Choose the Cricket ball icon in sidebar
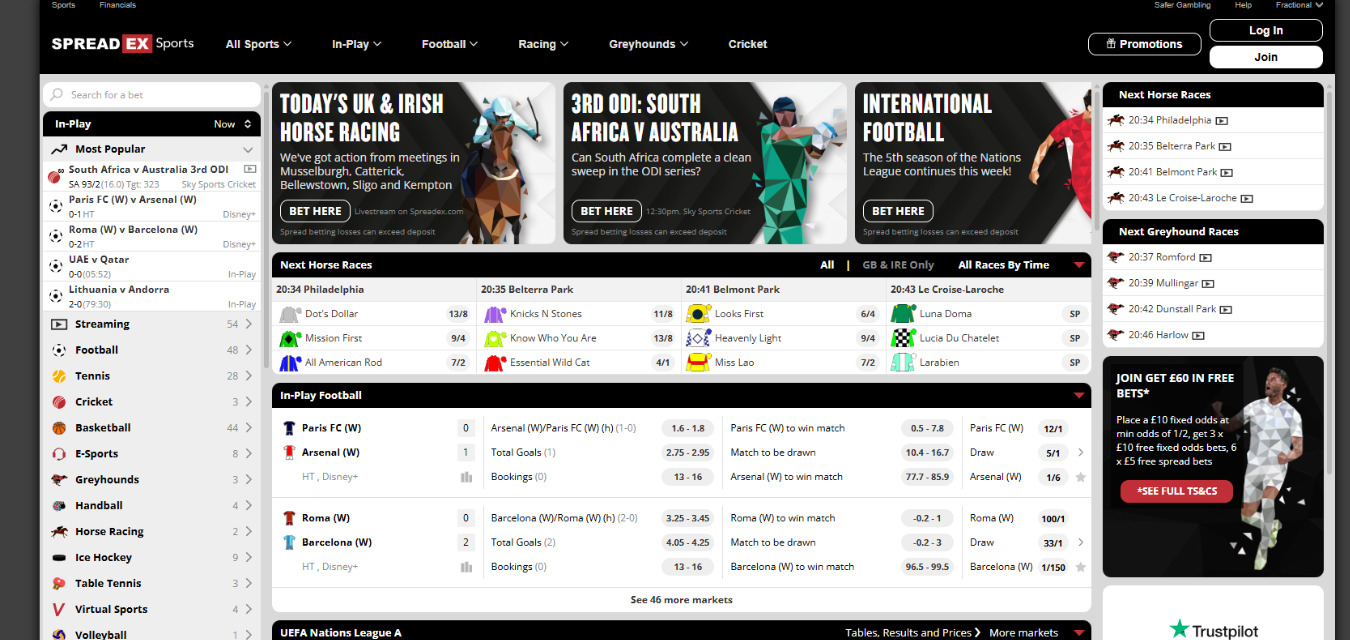1350x640 pixels. [59, 402]
